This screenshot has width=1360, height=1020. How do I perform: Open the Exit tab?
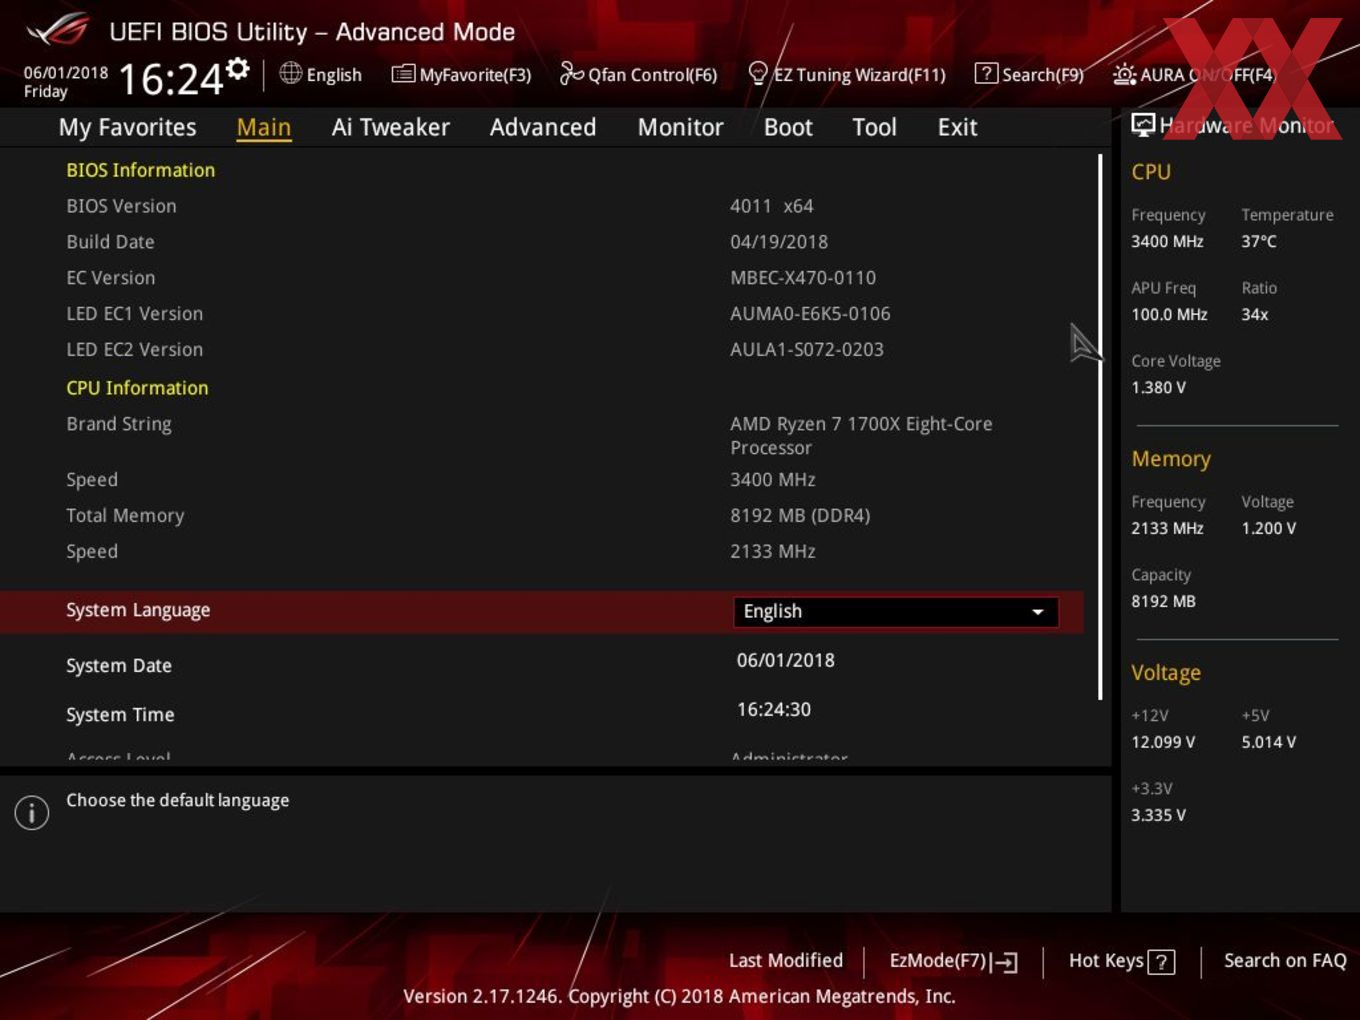pos(957,127)
